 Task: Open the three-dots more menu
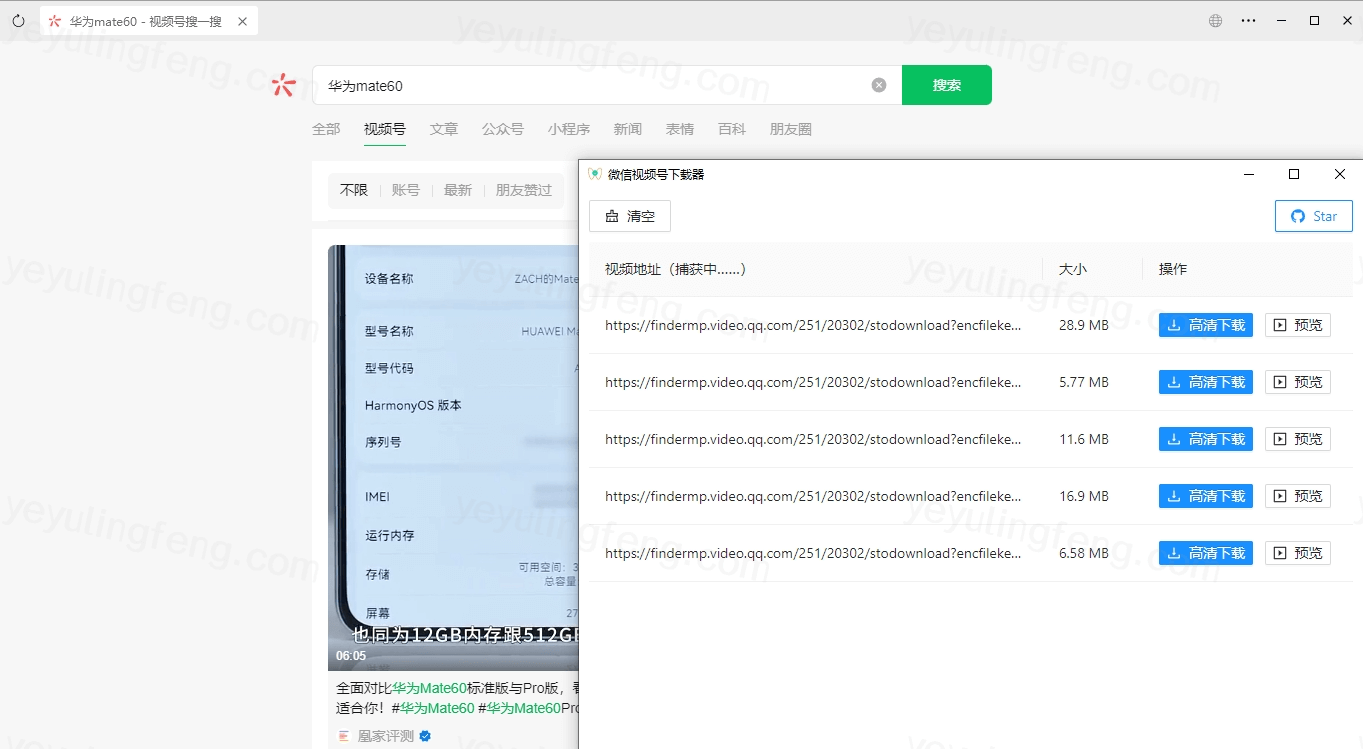pyautogui.click(x=1248, y=20)
